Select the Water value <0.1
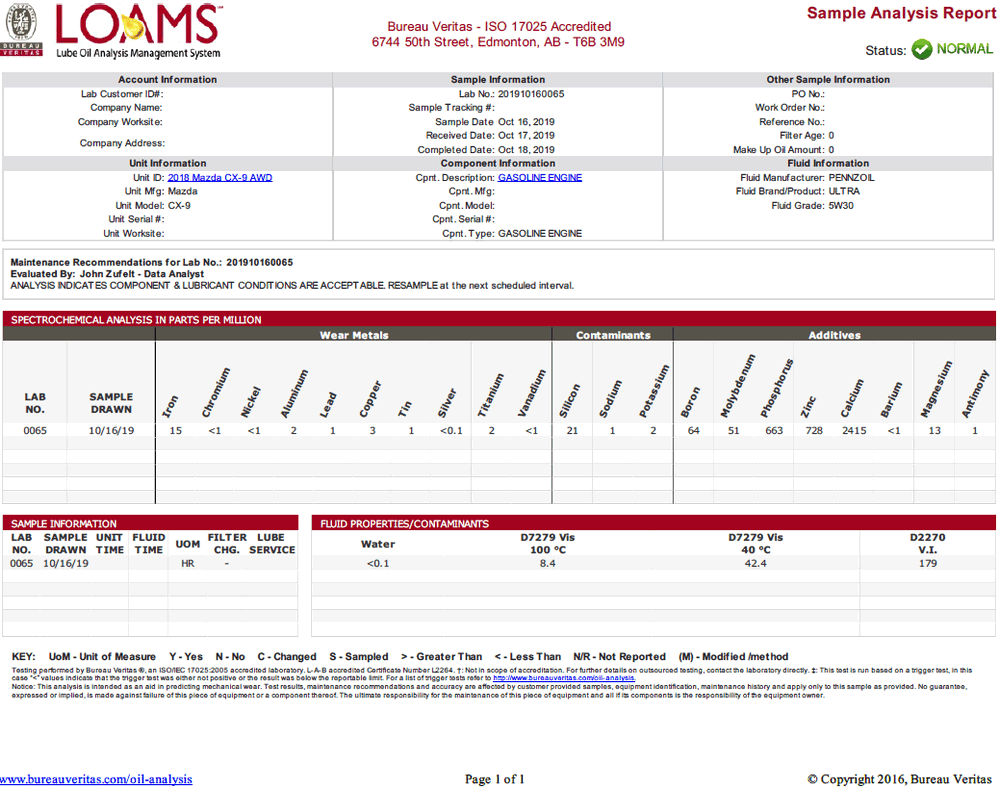1000x789 pixels. click(x=378, y=563)
